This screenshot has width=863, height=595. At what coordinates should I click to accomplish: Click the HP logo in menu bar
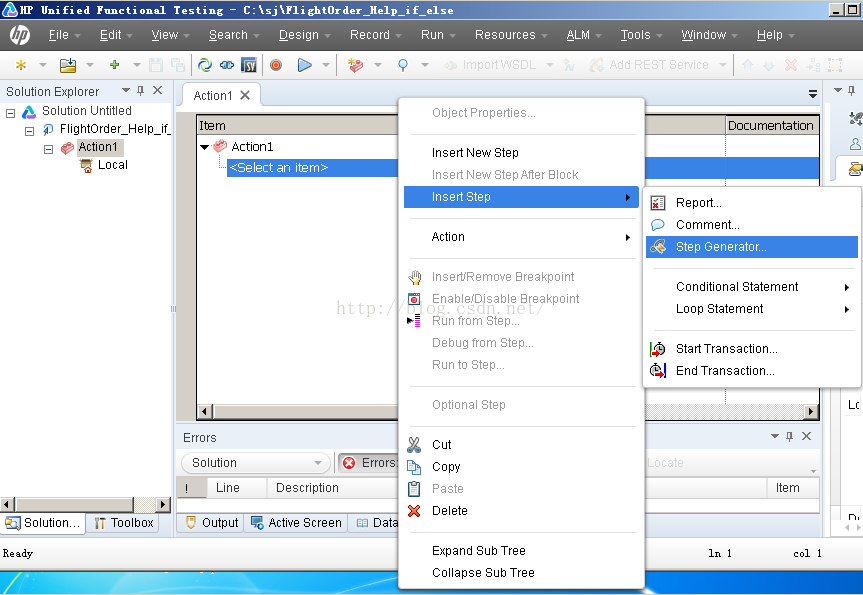point(20,35)
